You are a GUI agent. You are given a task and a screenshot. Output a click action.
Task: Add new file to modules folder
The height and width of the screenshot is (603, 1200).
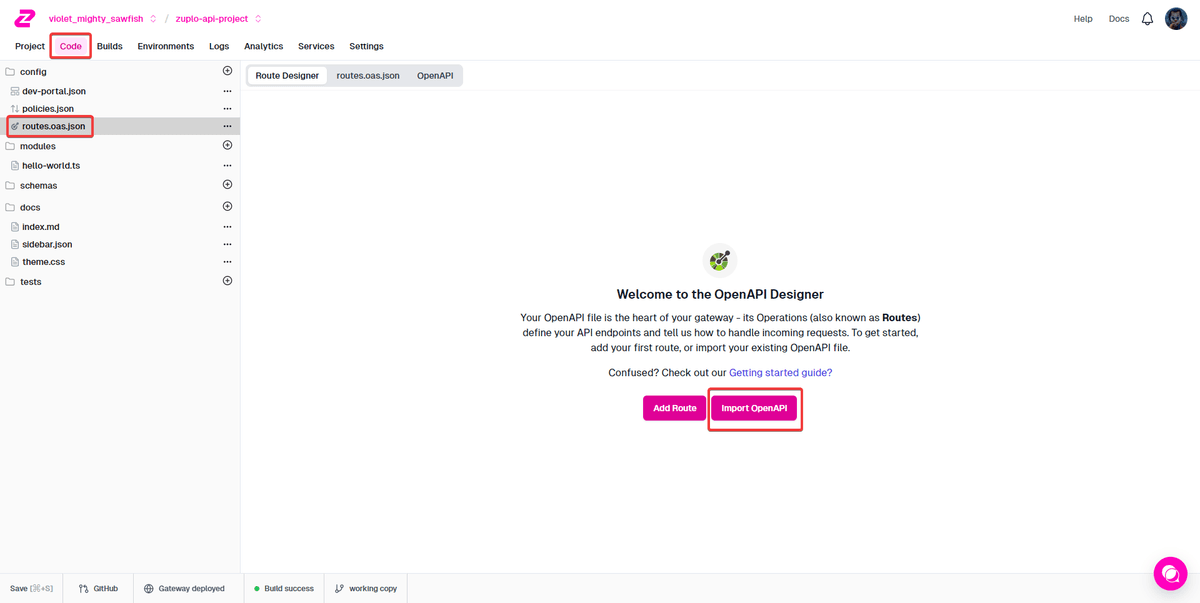227,146
